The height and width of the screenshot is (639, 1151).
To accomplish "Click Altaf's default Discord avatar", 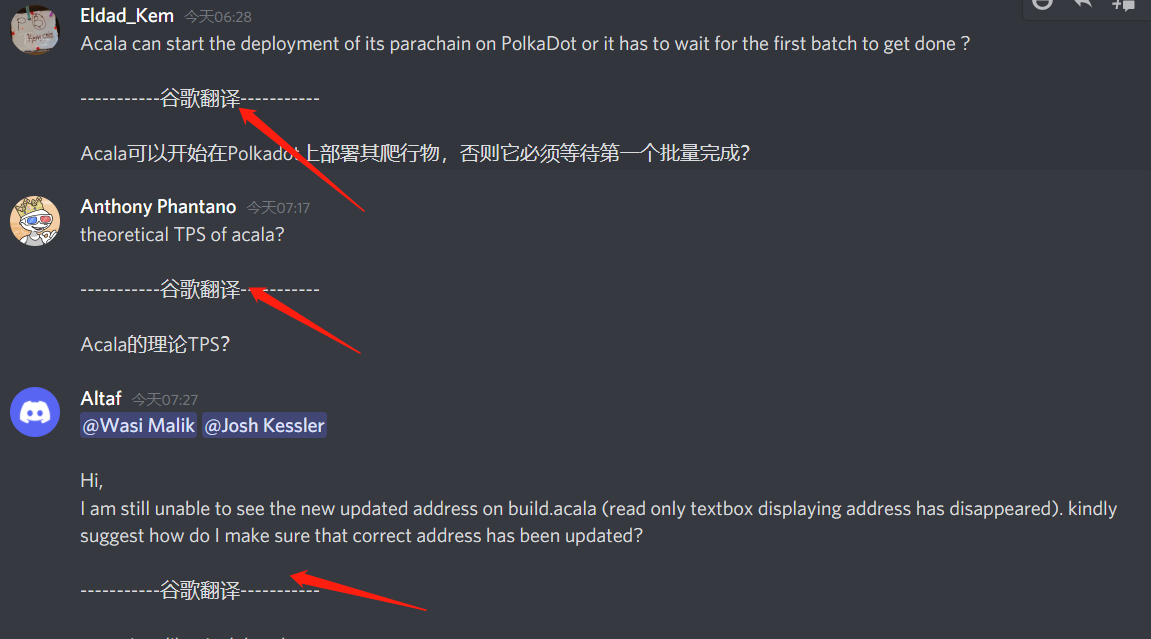I will [x=35, y=412].
